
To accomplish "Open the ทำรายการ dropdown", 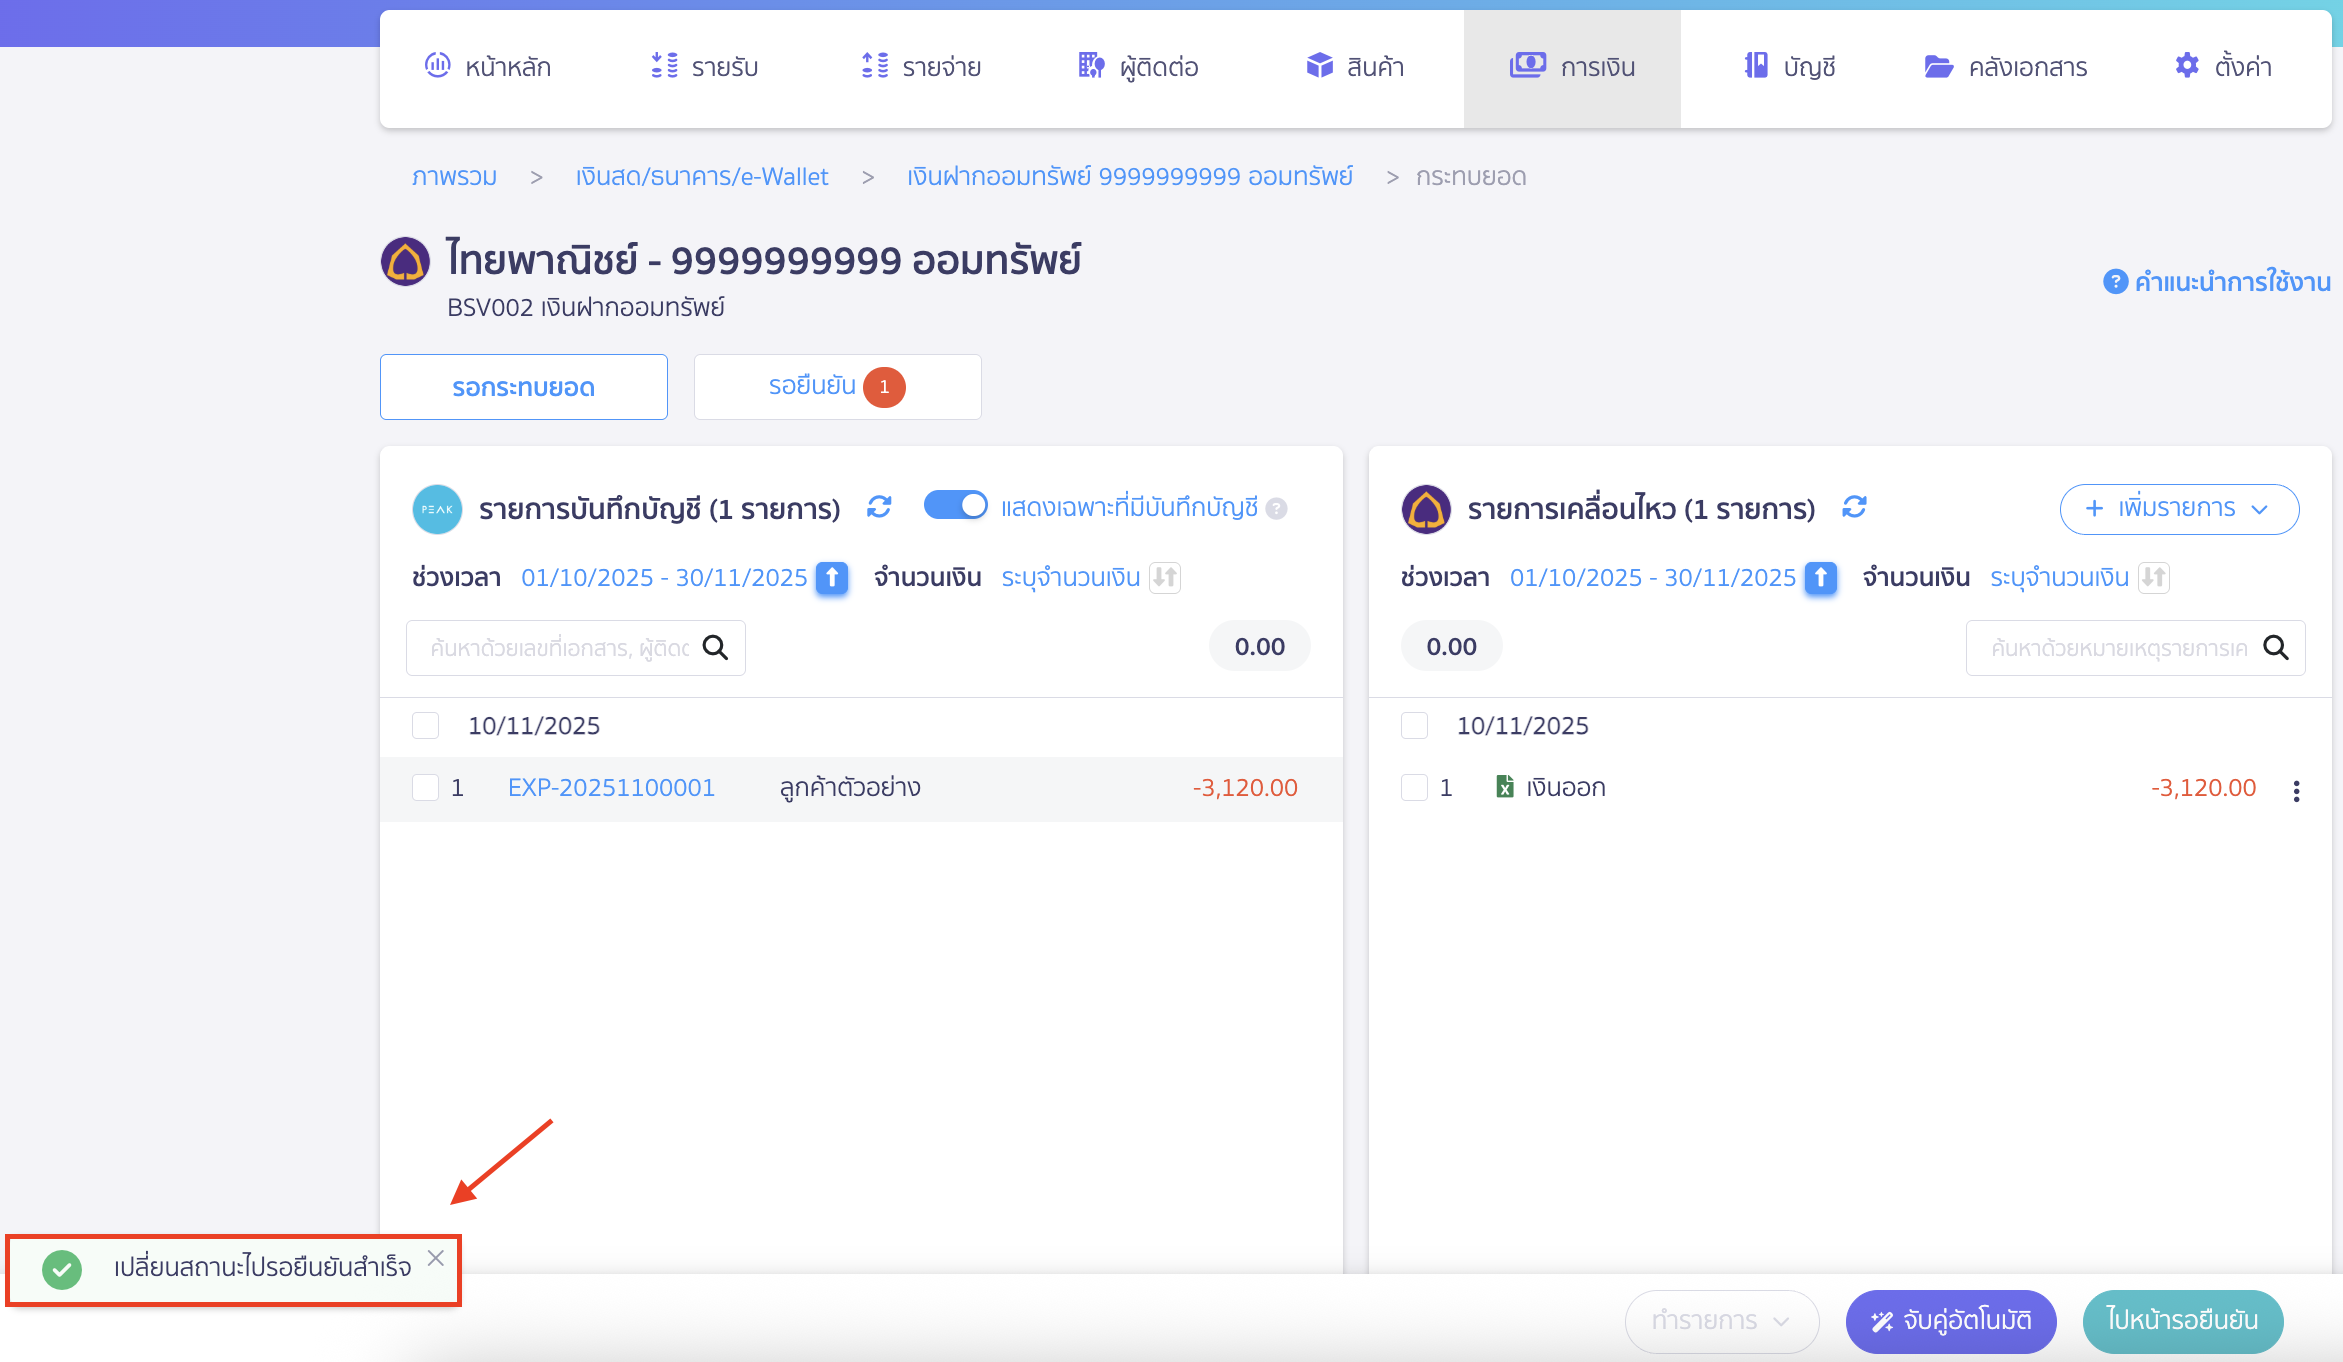I will pos(1722,1321).
